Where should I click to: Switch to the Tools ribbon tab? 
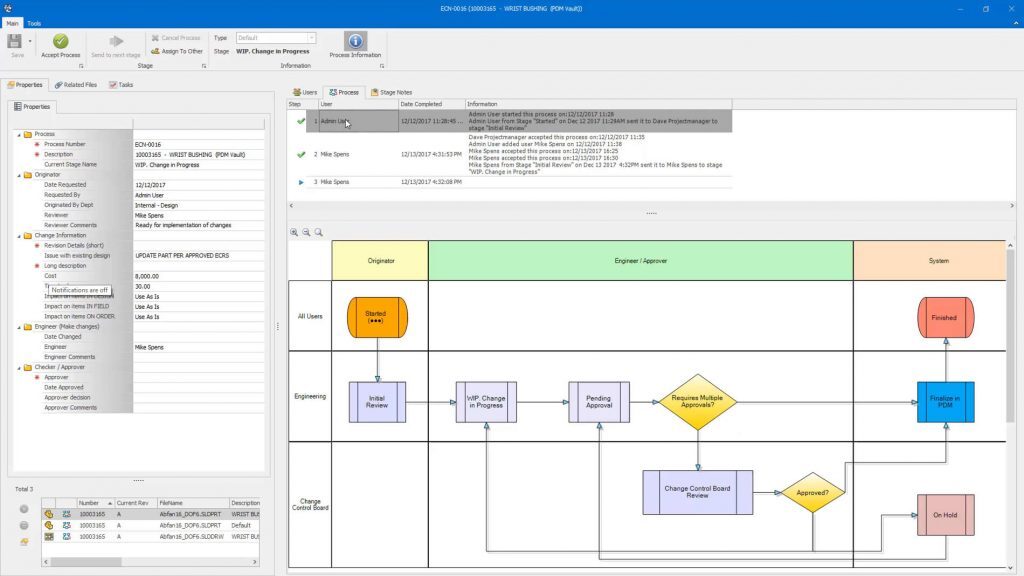click(x=34, y=24)
